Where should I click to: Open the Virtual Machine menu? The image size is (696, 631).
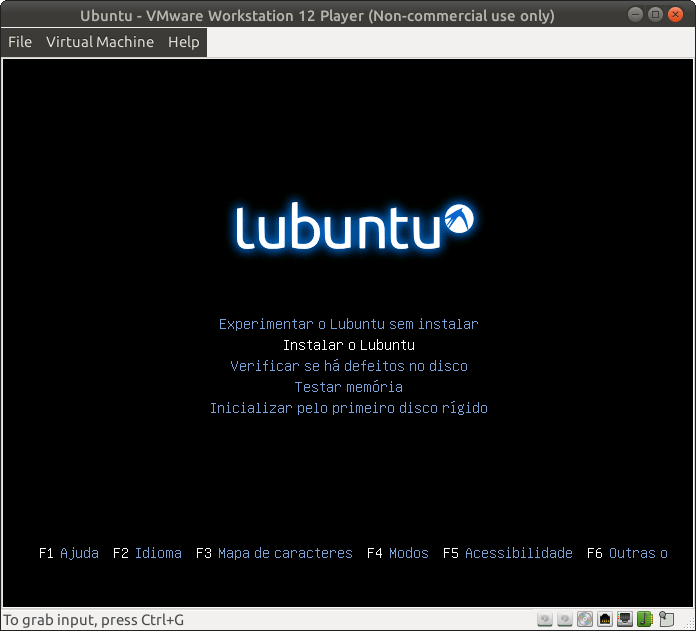100,42
